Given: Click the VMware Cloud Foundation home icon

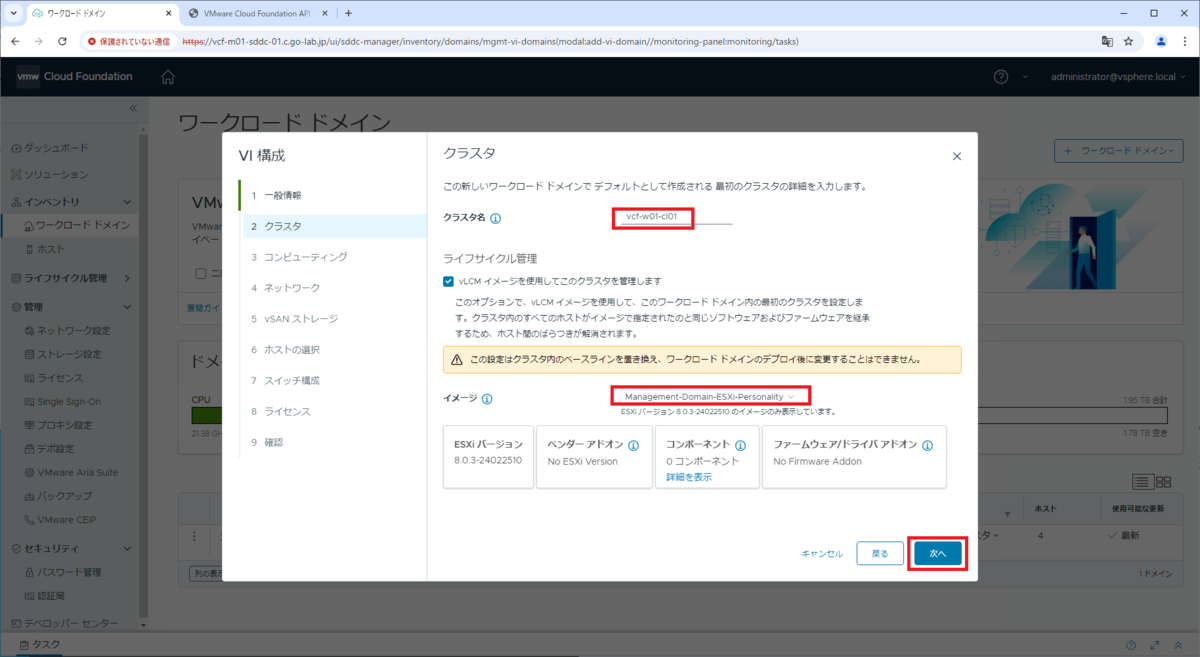Looking at the screenshot, I should click(x=168, y=77).
